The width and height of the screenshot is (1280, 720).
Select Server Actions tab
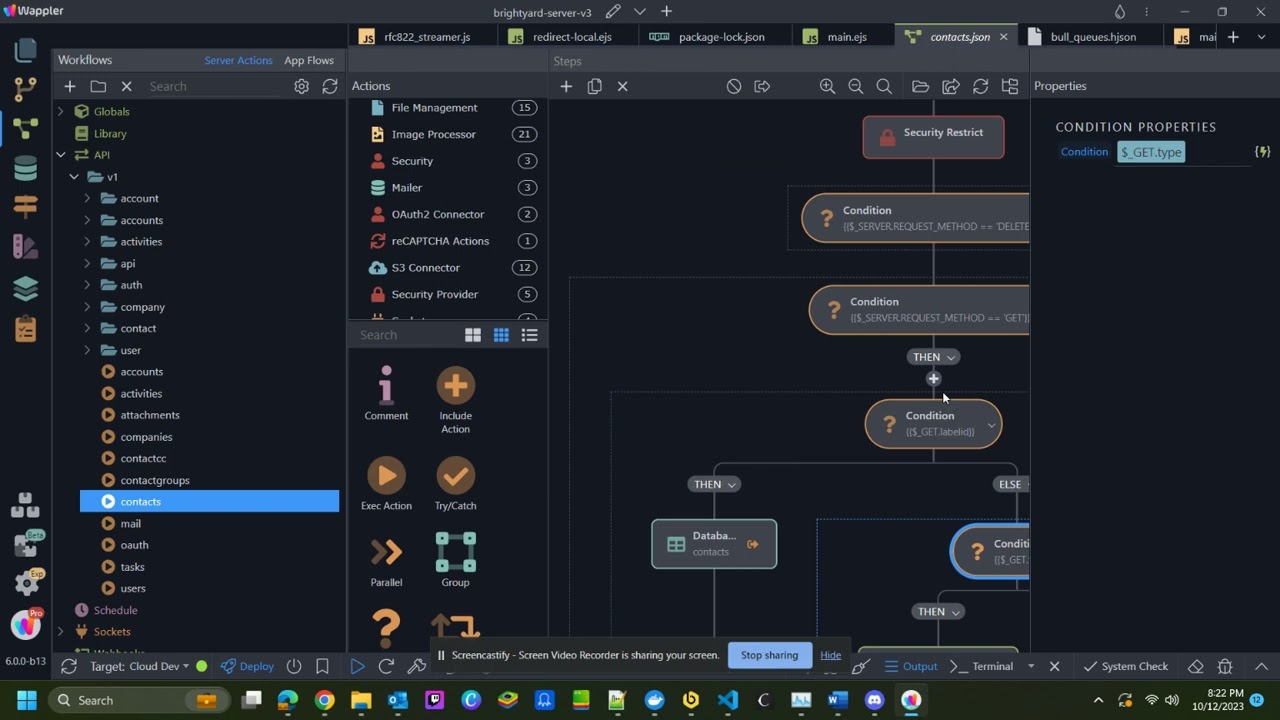coord(238,60)
